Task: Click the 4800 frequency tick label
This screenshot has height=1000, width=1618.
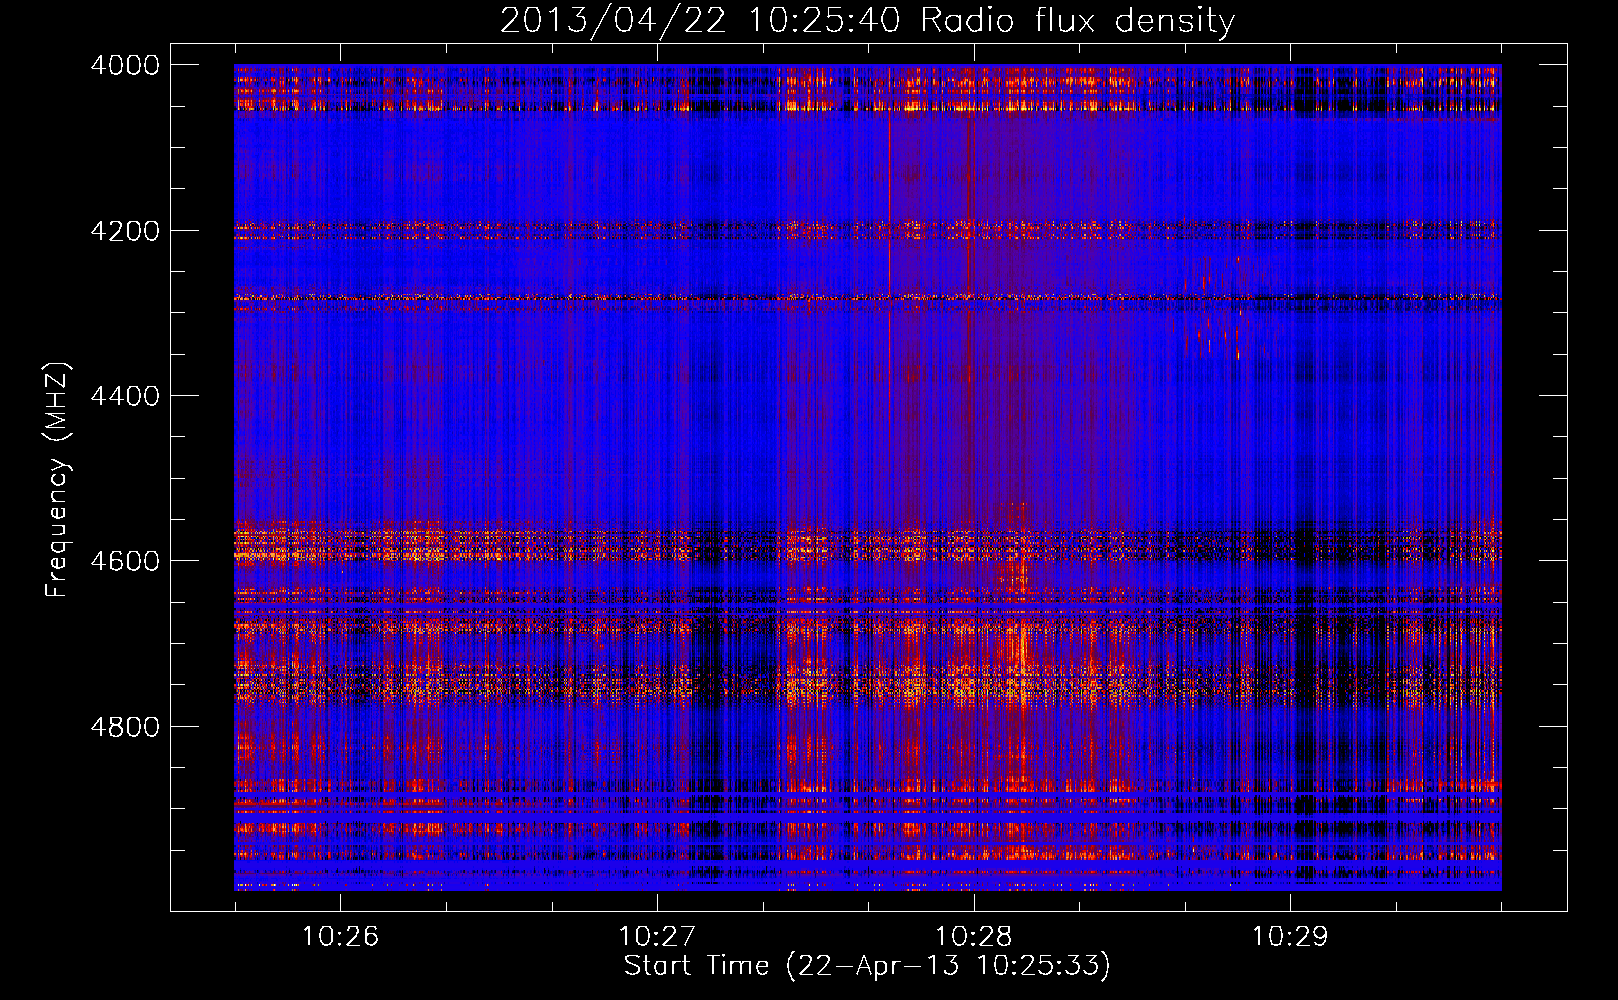Action: click(x=125, y=727)
